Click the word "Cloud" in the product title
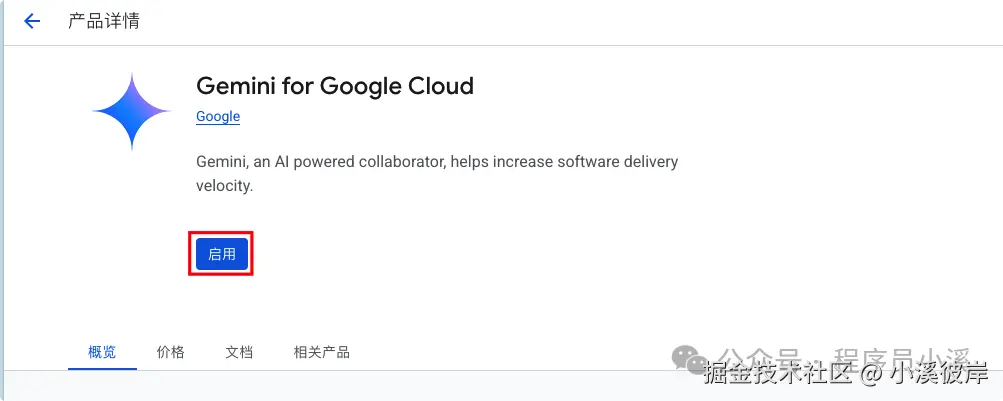The width and height of the screenshot is (1003, 401). pos(440,86)
